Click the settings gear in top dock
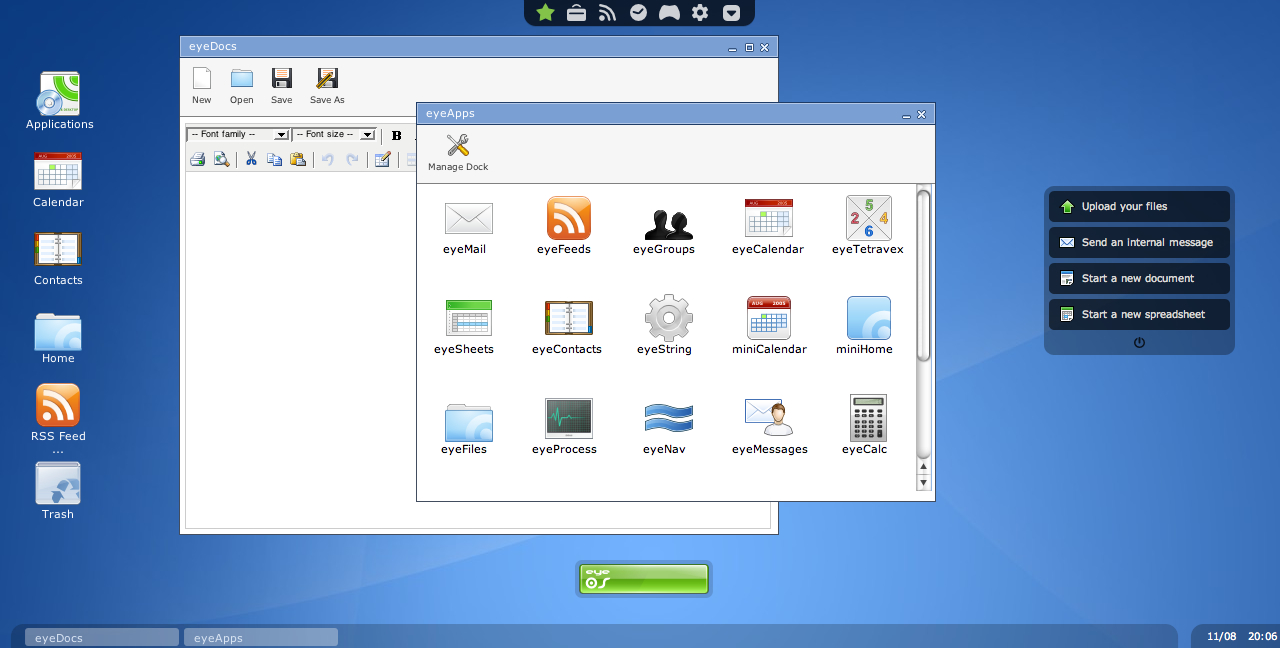This screenshot has width=1280, height=648. 700,12
